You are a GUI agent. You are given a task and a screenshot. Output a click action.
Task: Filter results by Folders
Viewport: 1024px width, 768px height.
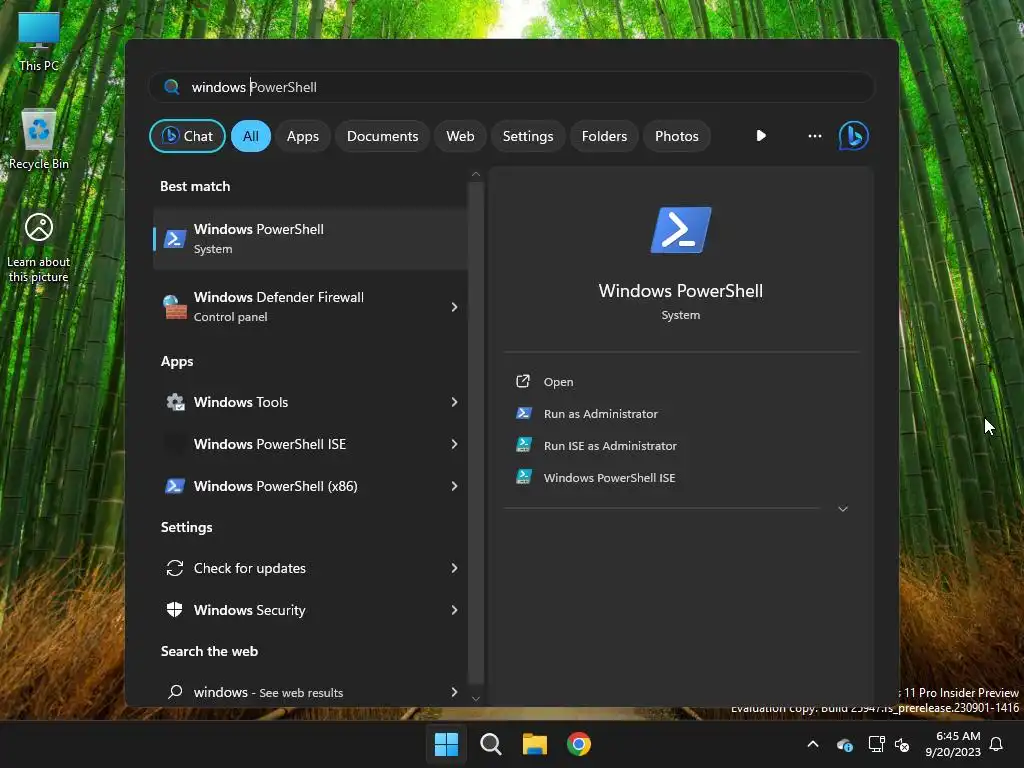coord(604,136)
